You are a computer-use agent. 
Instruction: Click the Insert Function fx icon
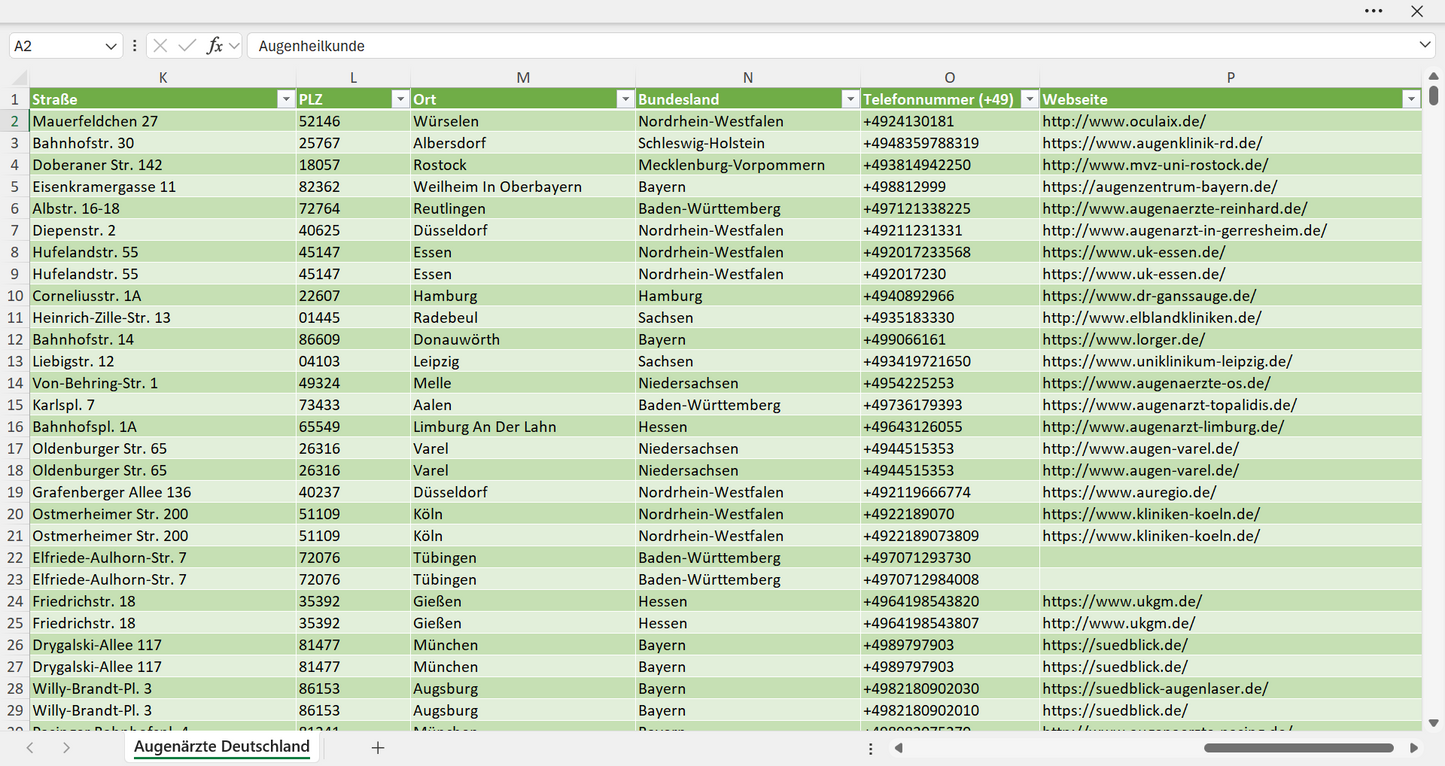coord(214,46)
